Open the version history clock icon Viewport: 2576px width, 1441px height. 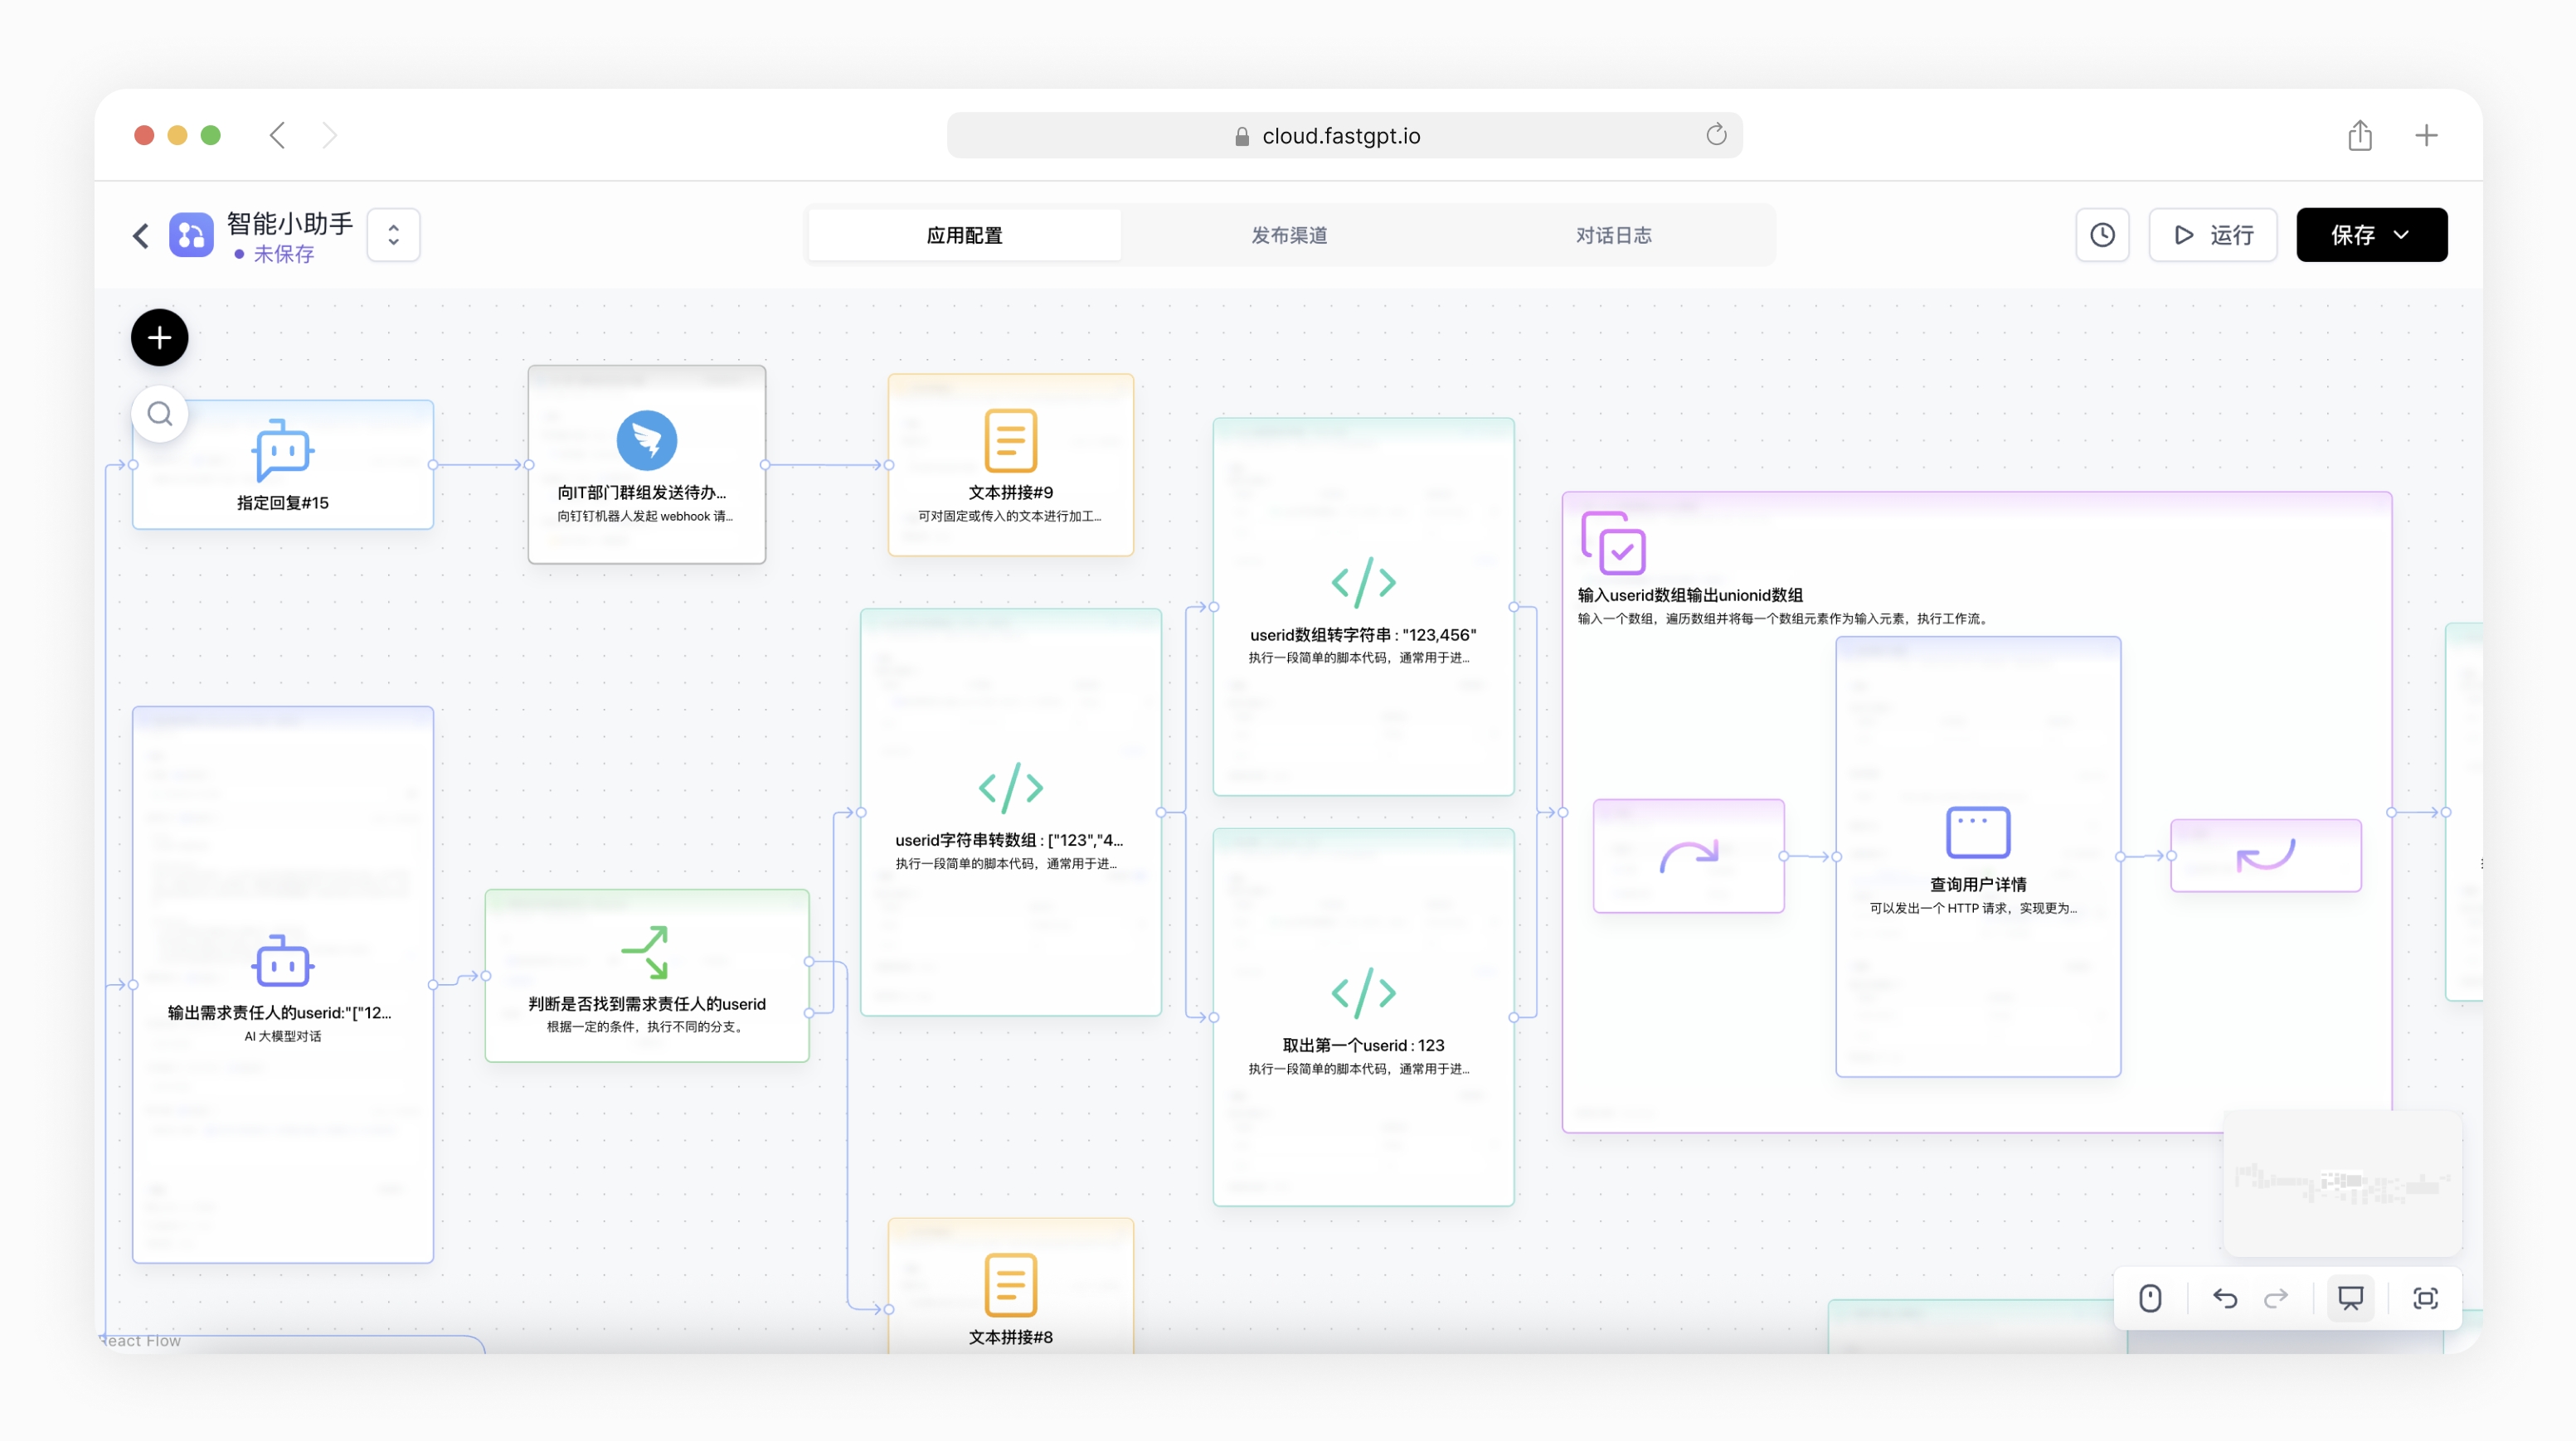(2102, 235)
